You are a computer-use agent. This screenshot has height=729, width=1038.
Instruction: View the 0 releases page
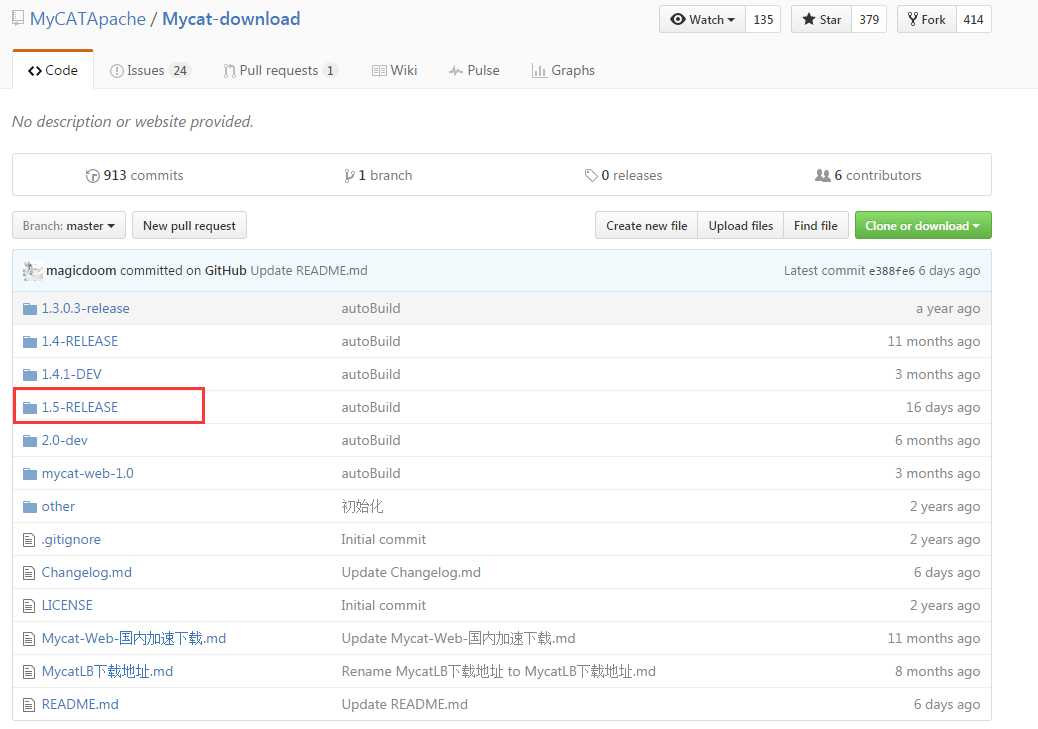(624, 175)
